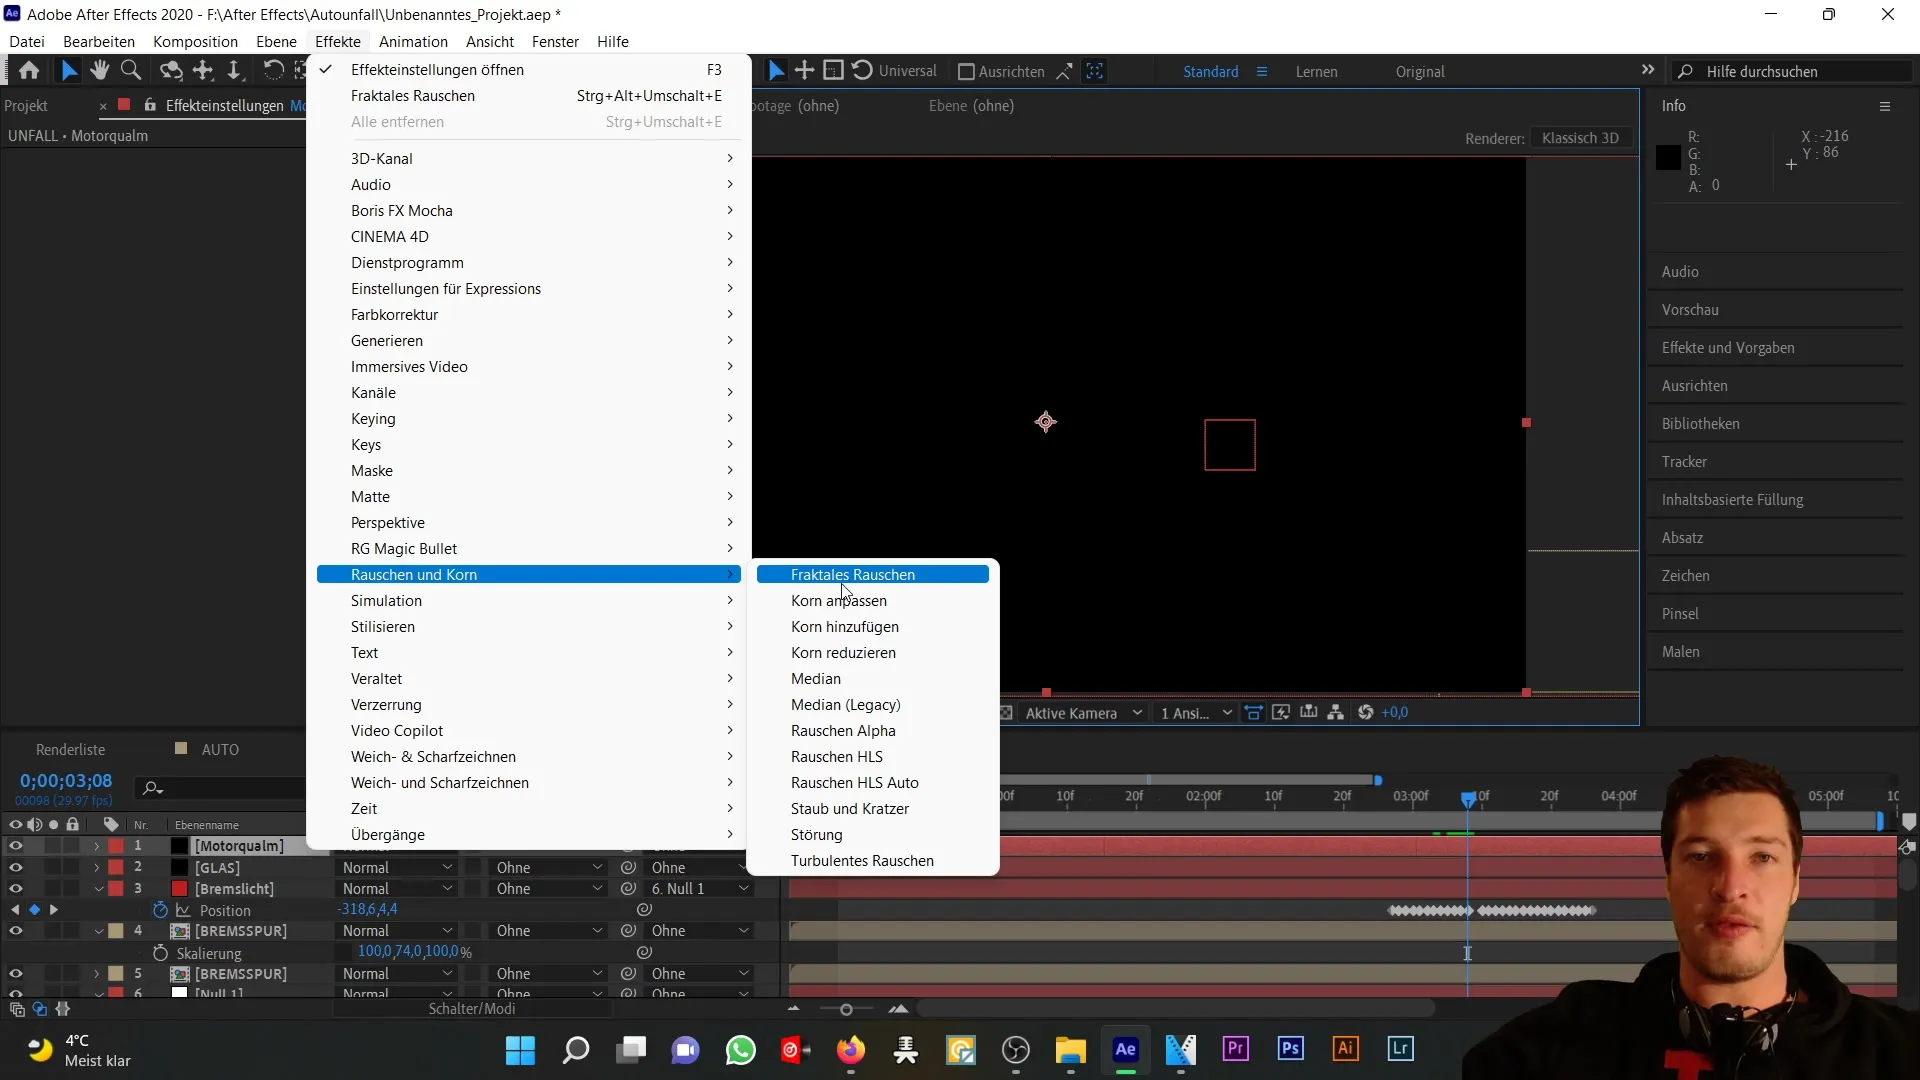This screenshot has width=1920, height=1080.
Task: Click the AUTO render button
Action: coord(220,748)
